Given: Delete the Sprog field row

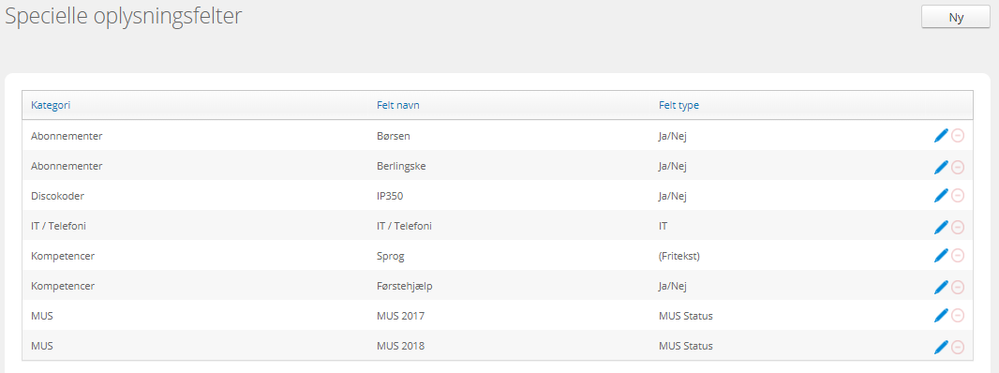Looking at the screenshot, I should click(x=958, y=256).
